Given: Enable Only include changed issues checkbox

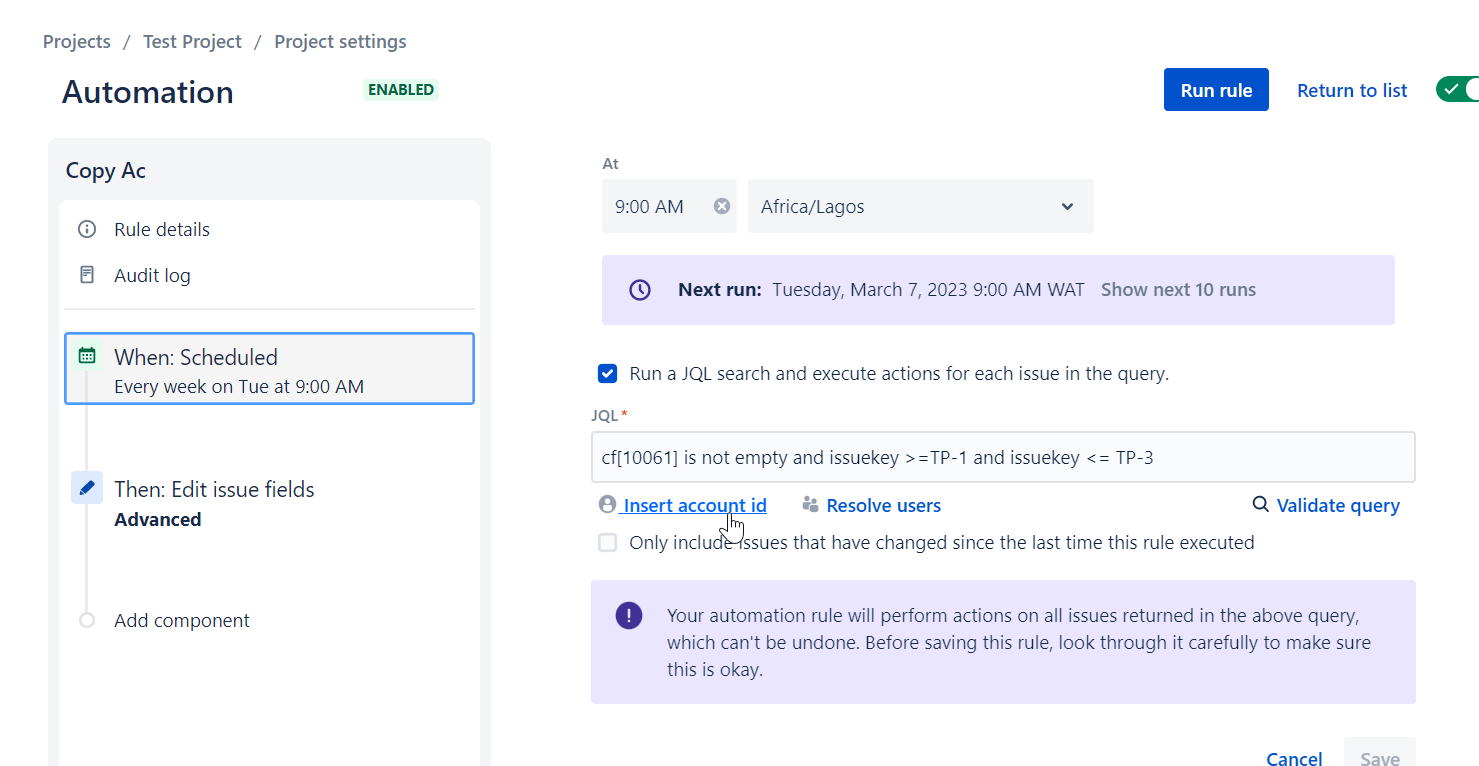Looking at the screenshot, I should (x=607, y=543).
